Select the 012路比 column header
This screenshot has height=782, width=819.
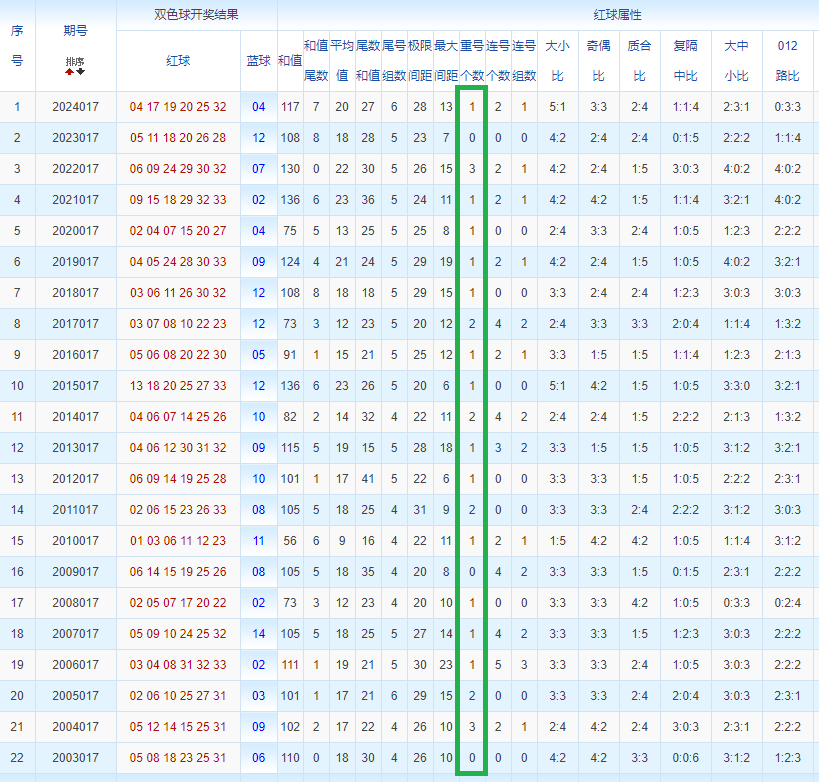point(787,61)
